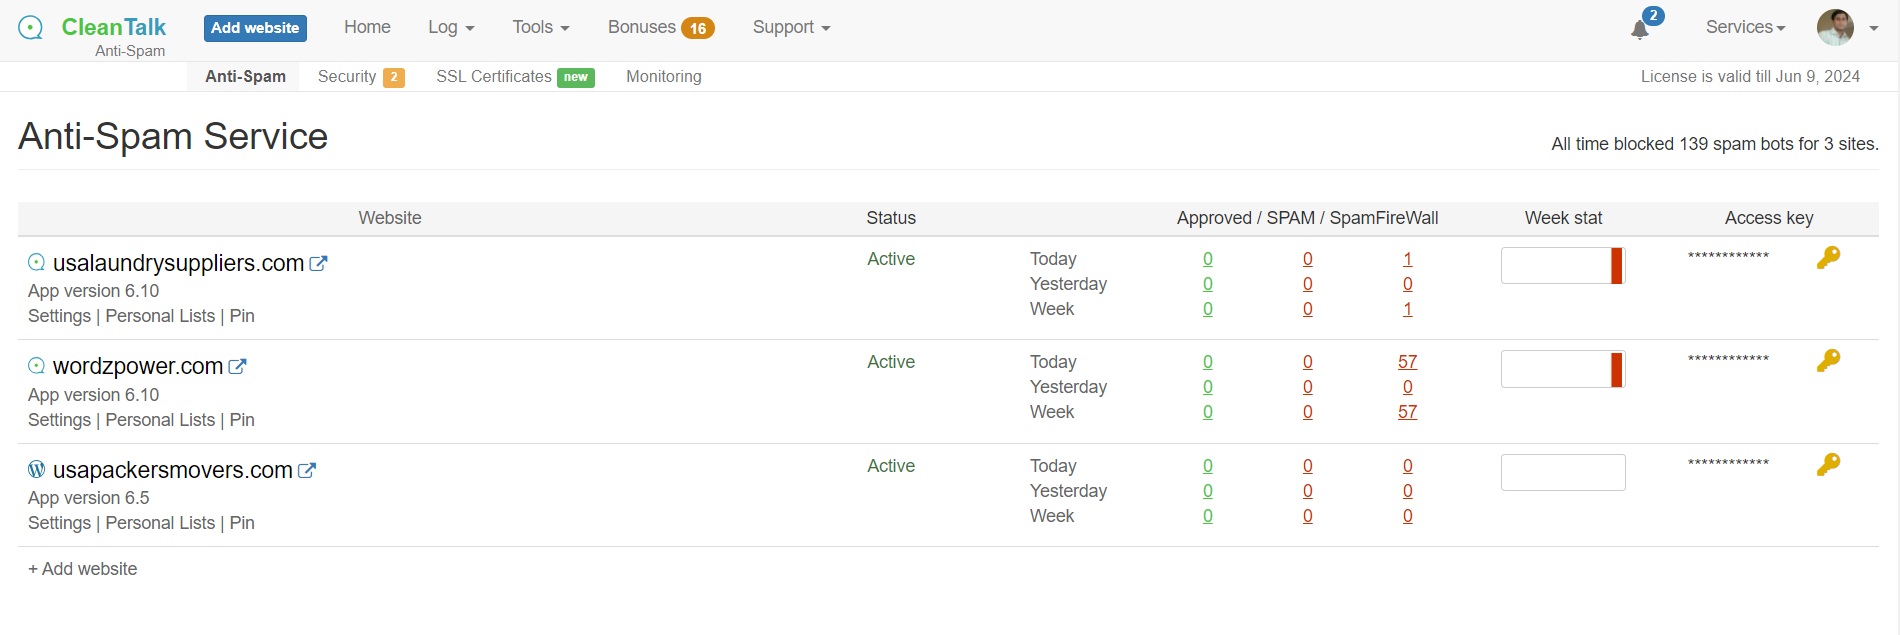This screenshot has width=1900, height=635.
Task: Click Active status of wordzpower.com
Action: coord(891,362)
